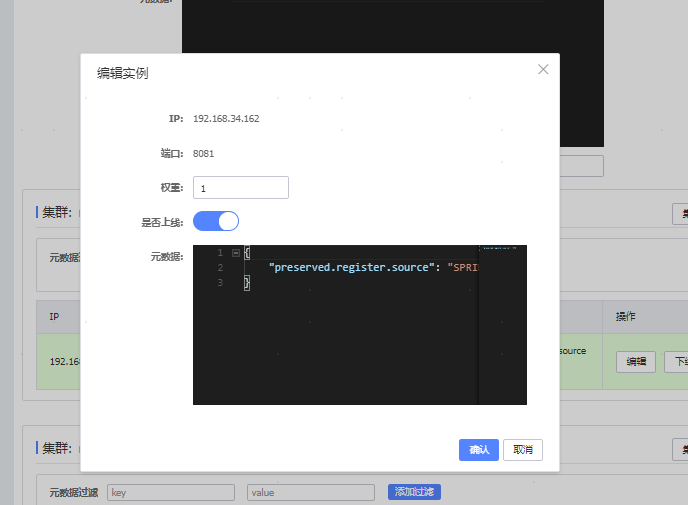Click the preserved.register.source key in the editor
Screen dimensions: 688x505
click(x=356, y=268)
